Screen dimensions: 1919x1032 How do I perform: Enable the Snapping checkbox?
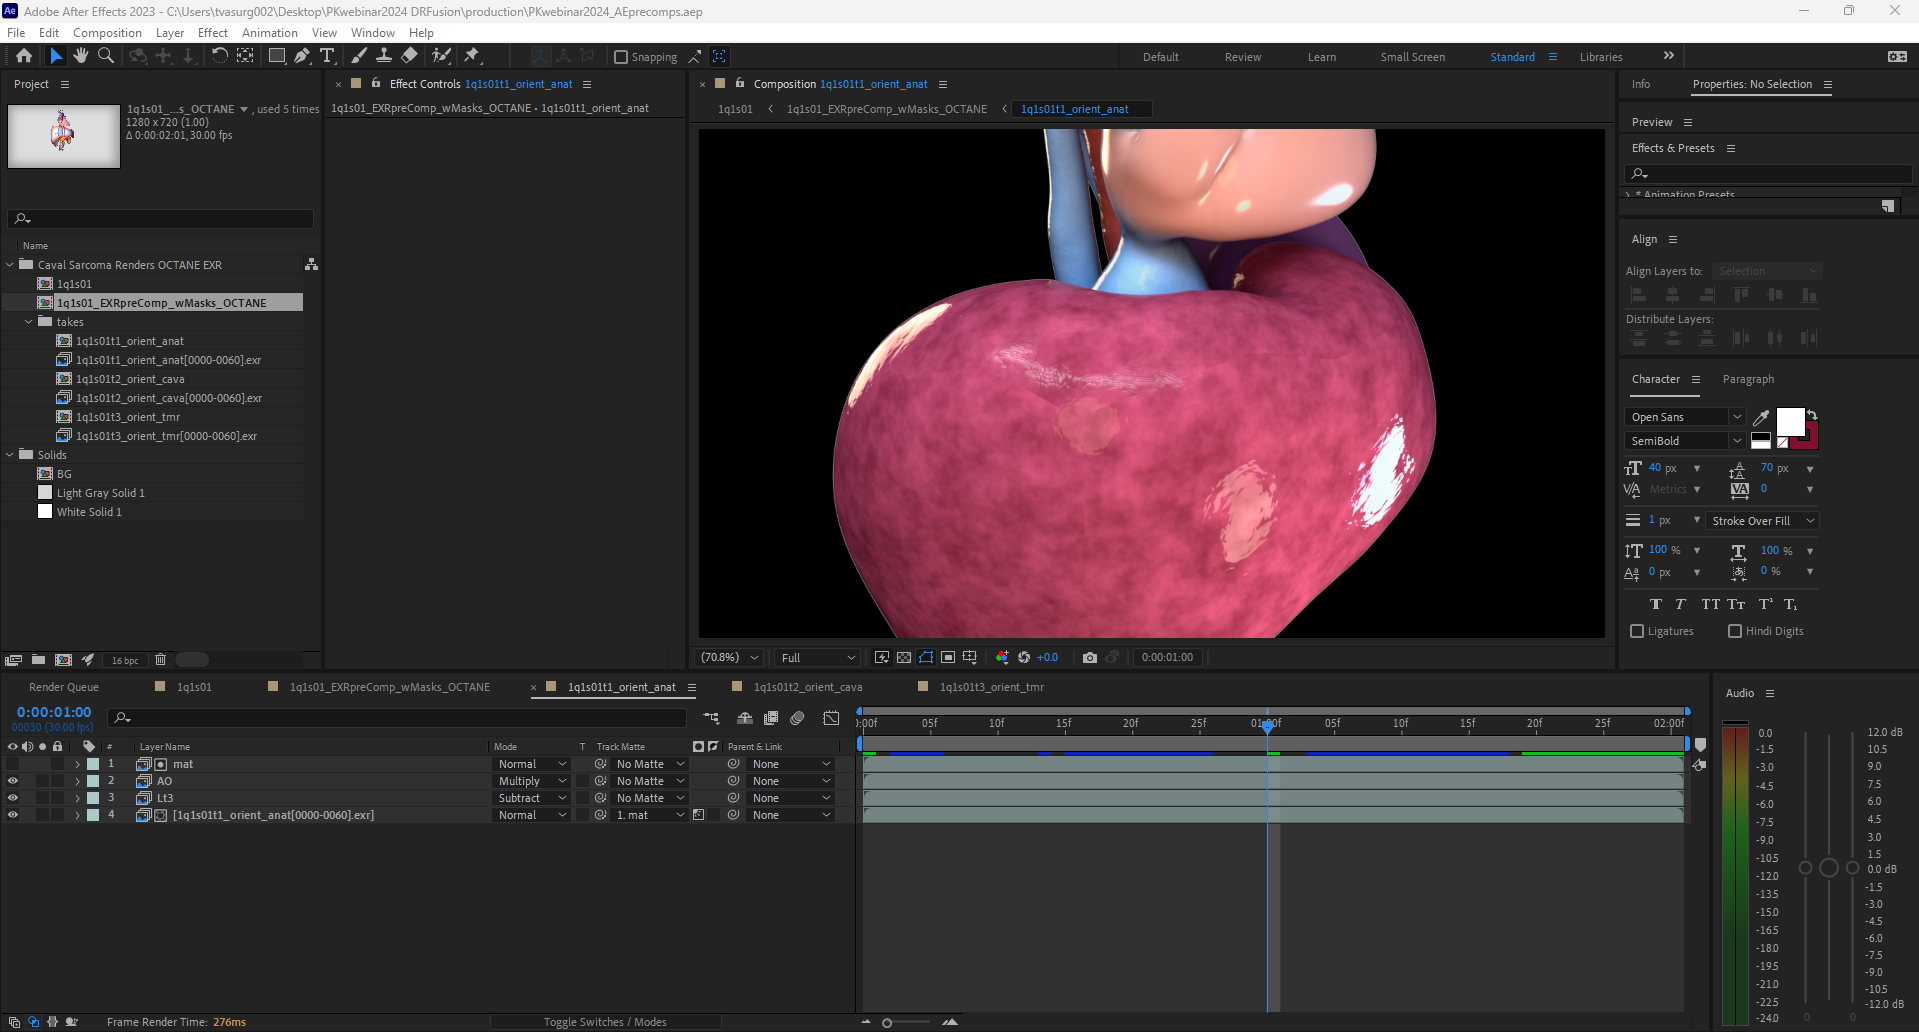(x=621, y=57)
